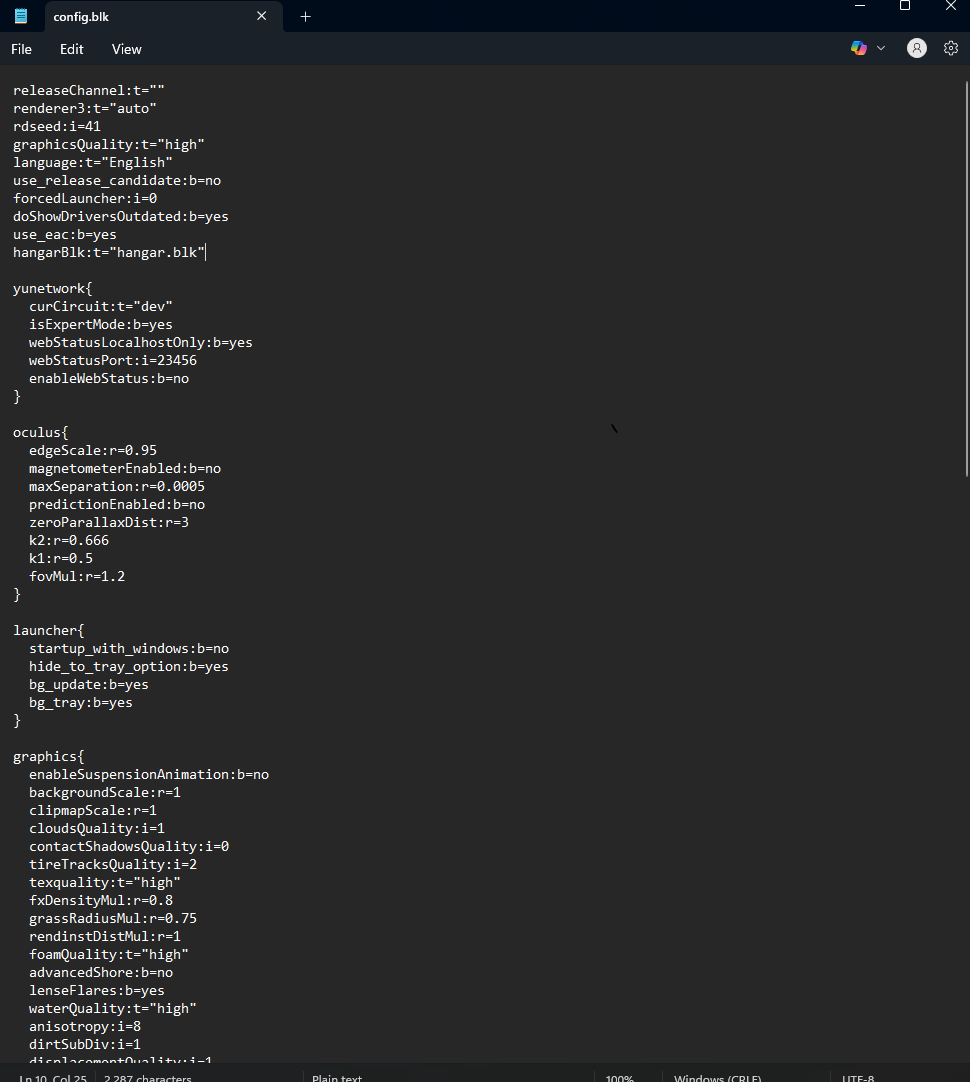Viewport: 970px width, 1082px height.
Task: Open the Edit menu
Action: tap(72, 49)
